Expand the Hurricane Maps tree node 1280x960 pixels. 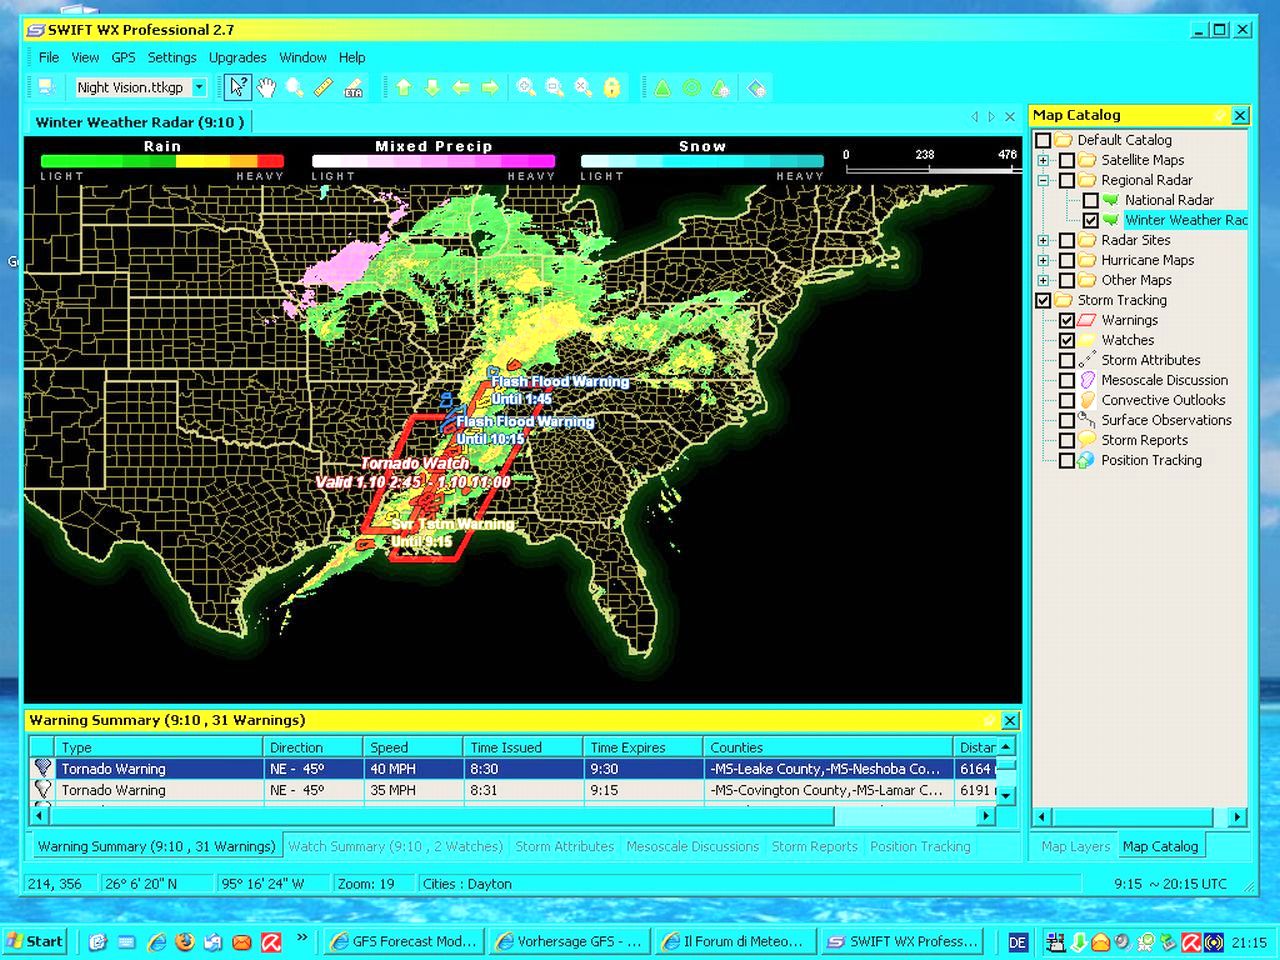pyautogui.click(x=1043, y=260)
